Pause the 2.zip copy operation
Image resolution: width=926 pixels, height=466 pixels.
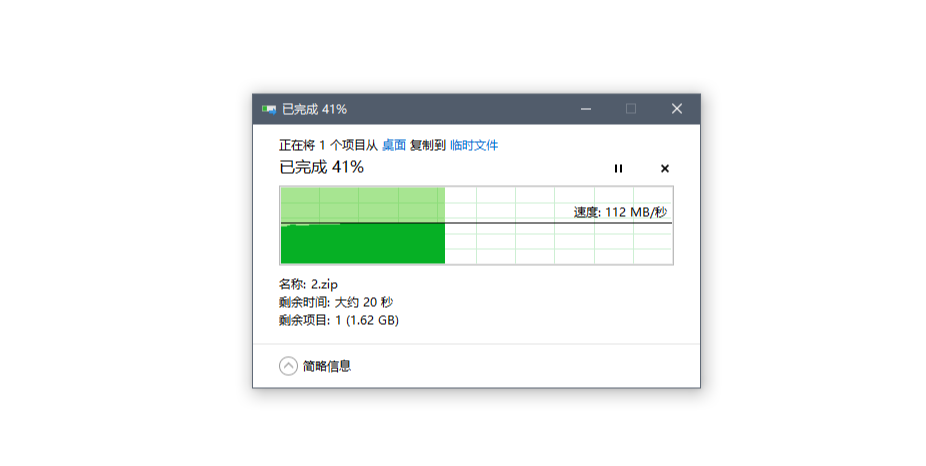pos(618,168)
